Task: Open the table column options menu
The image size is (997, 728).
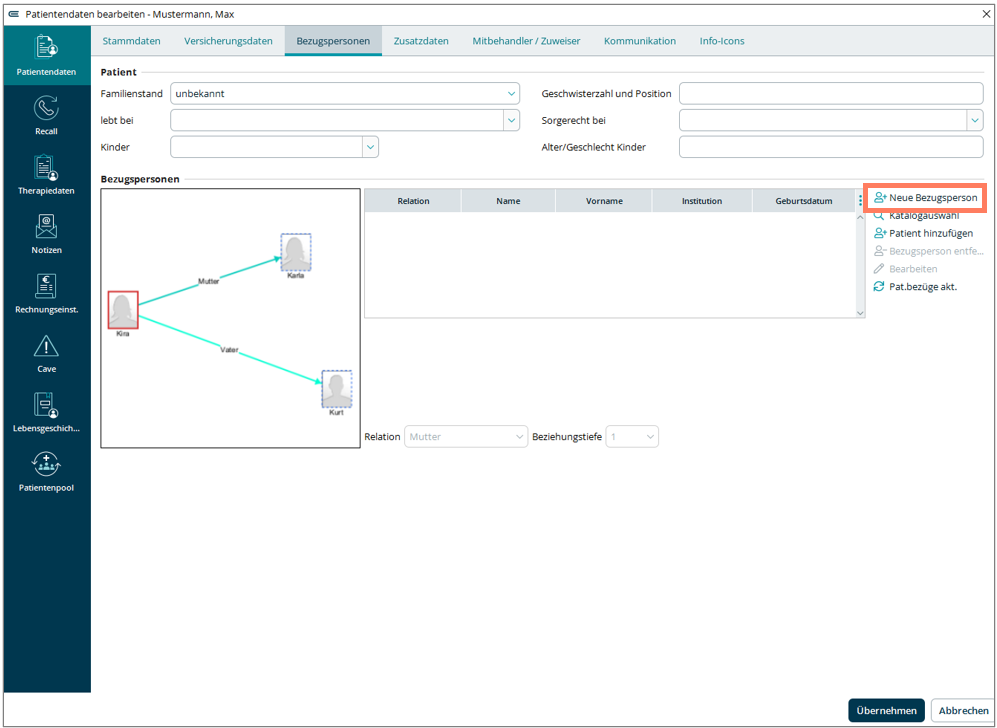Action: pos(860,201)
